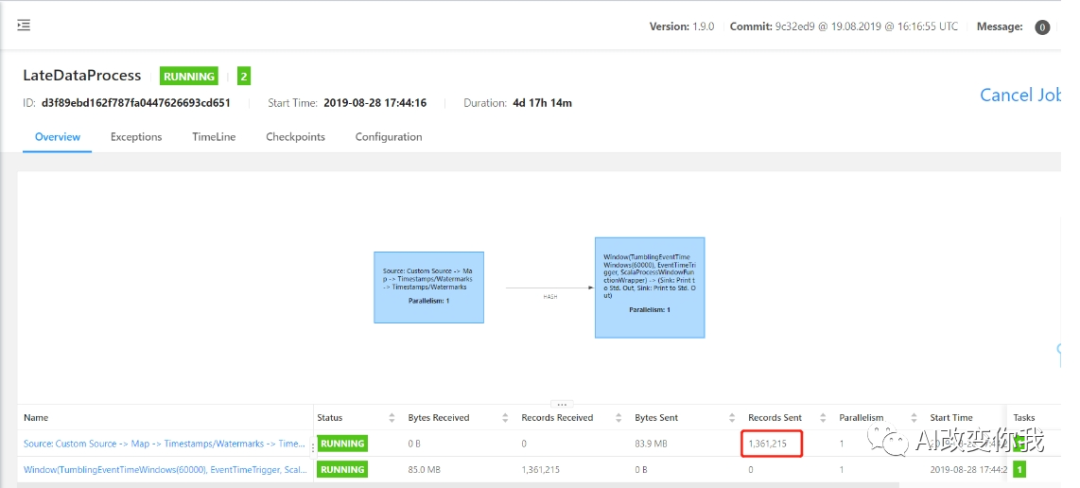Click the green task count badge beside RUNNING

[x=244, y=76]
